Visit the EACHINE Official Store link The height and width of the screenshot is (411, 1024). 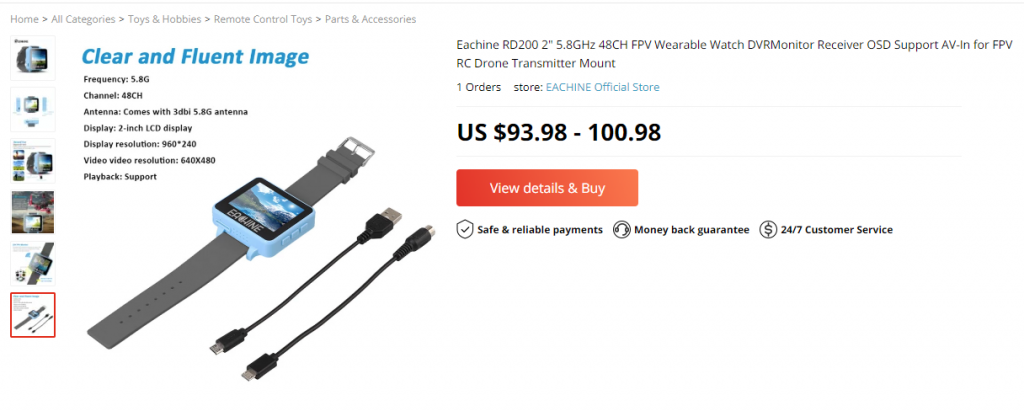click(x=603, y=87)
